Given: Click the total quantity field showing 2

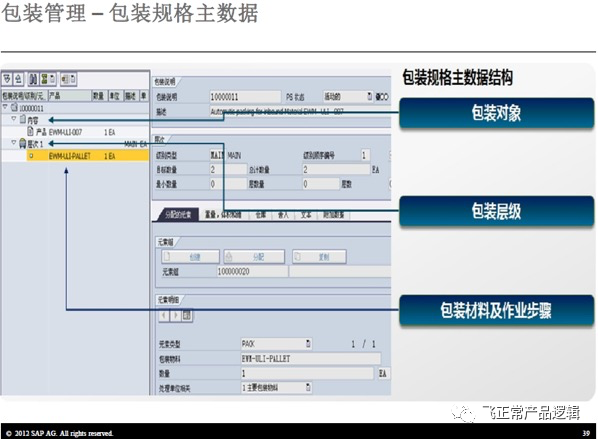Looking at the screenshot, I should (x=336, y=169).
